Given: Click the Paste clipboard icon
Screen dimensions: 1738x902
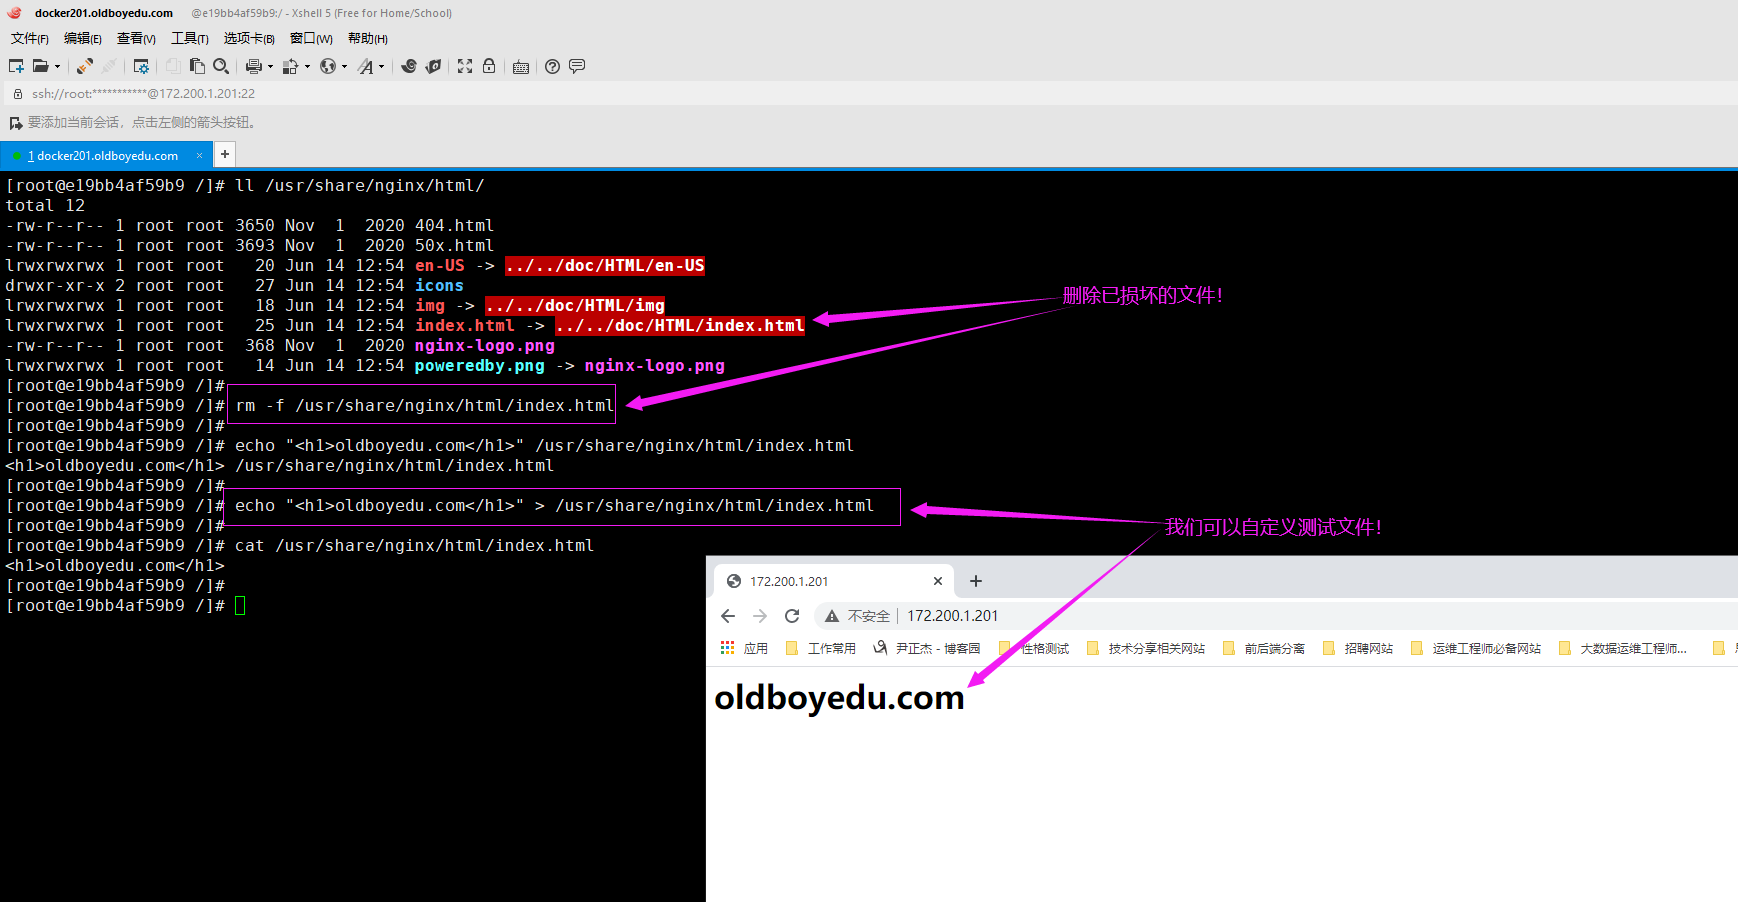Looking at the screenshot, I should click(197, 66).
